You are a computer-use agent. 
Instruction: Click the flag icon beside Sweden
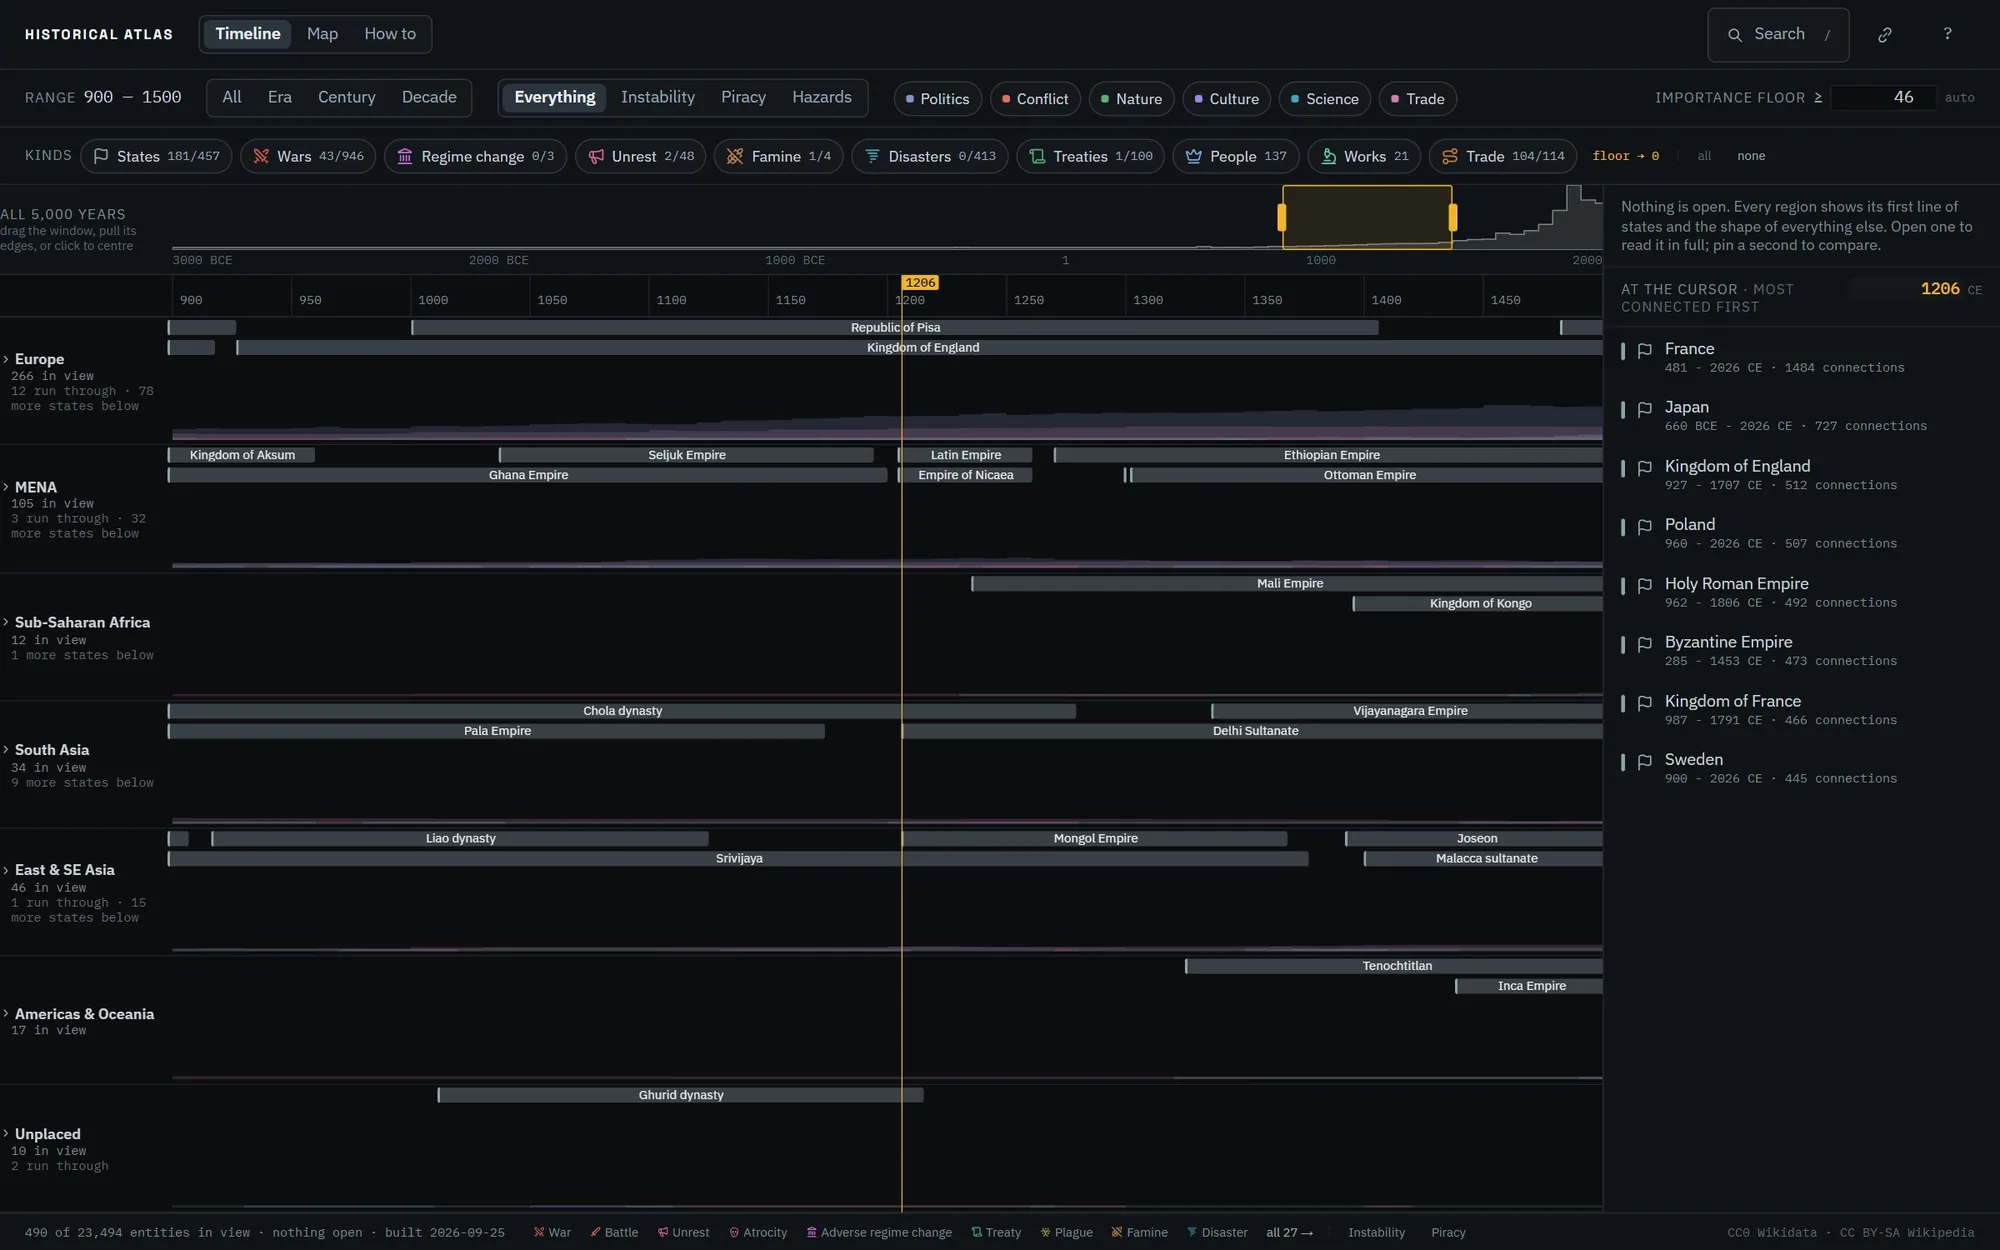pyautogui.click(x=1645, y=761)
